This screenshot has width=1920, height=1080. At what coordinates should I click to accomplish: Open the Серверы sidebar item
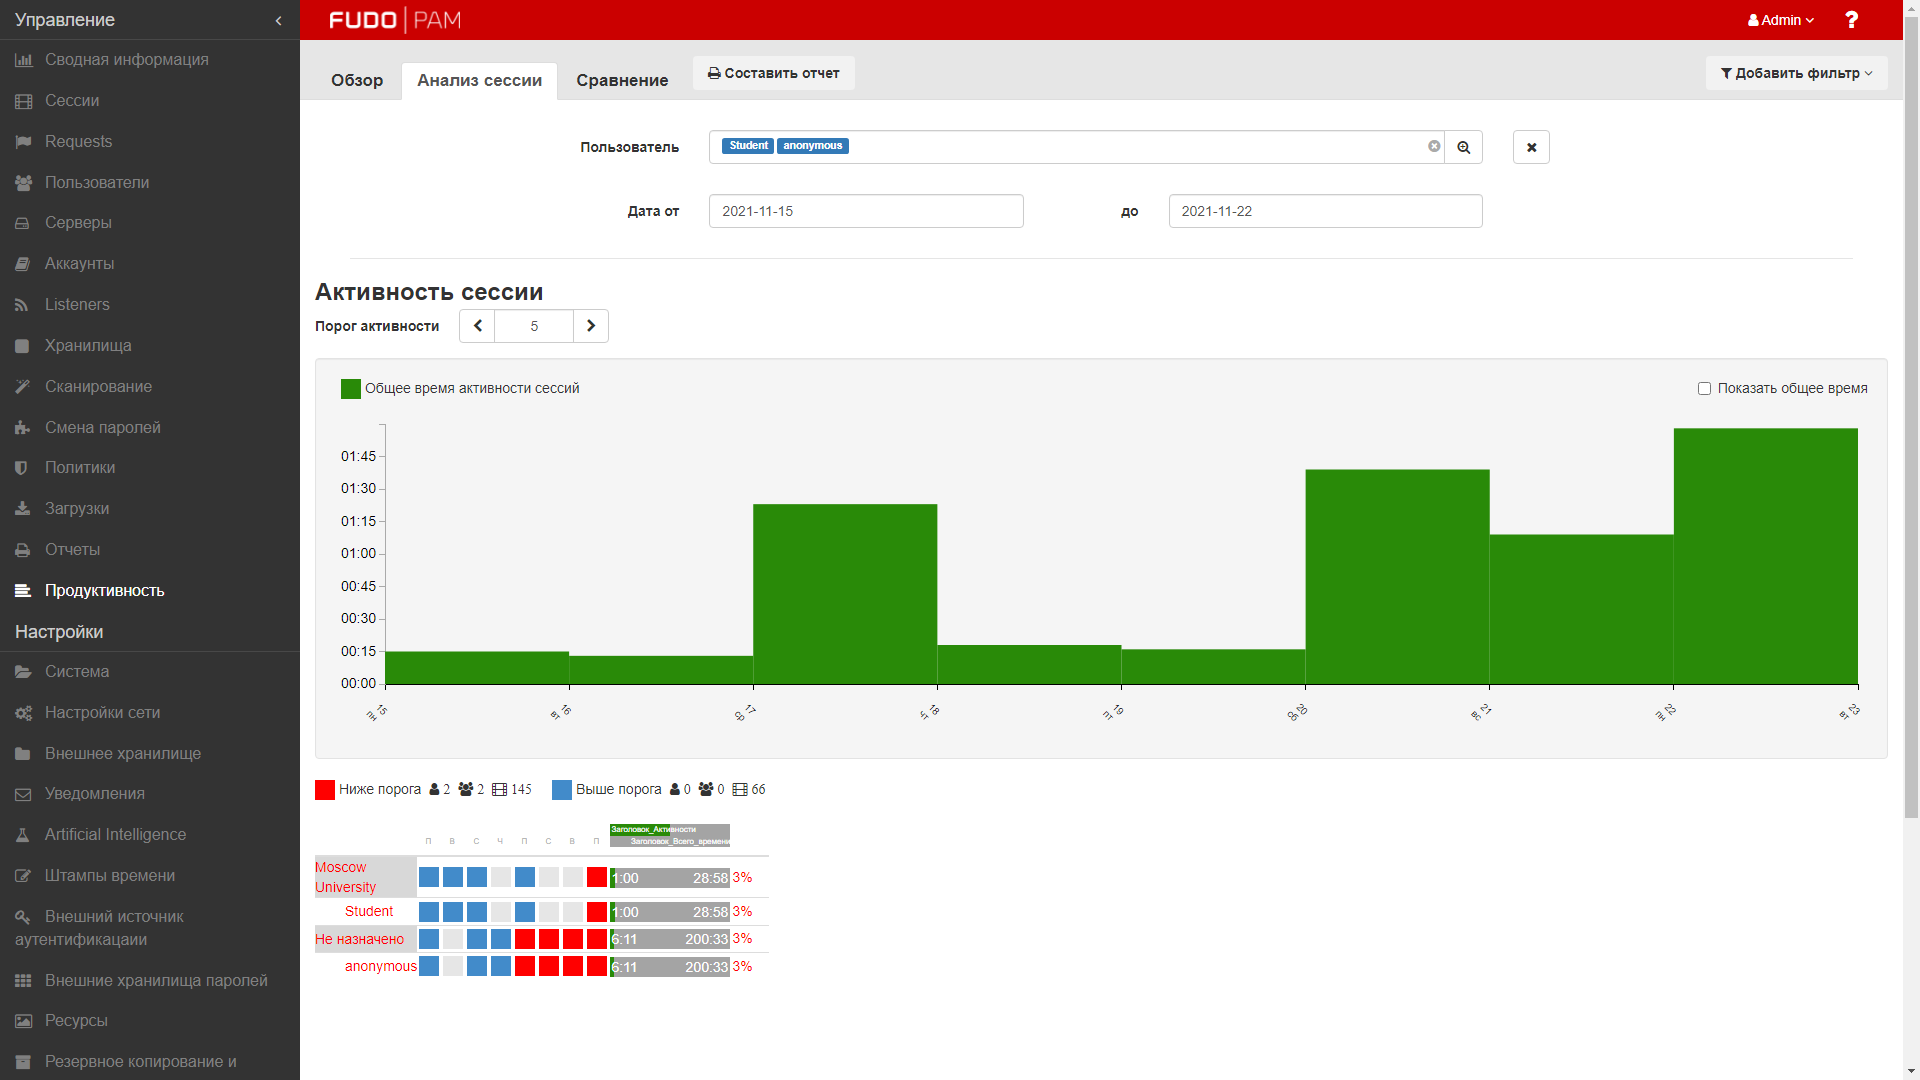click(x=78, y=223)
